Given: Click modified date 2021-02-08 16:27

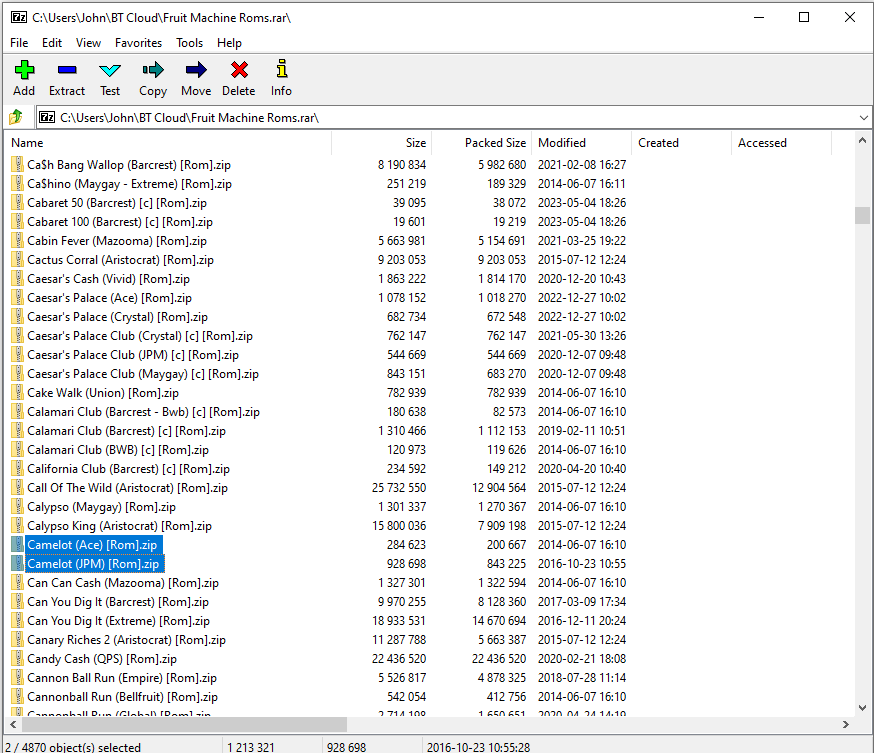Looking at the screenshot, I should [x=582, y=165].
